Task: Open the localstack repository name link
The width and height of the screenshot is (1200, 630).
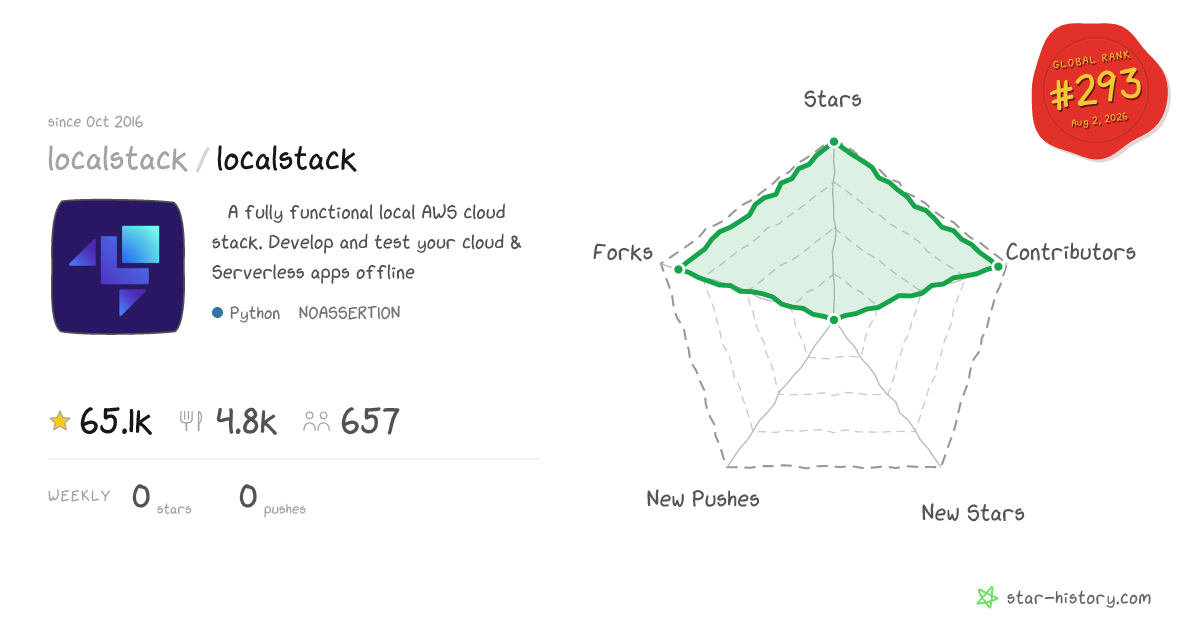Action: 286,159
